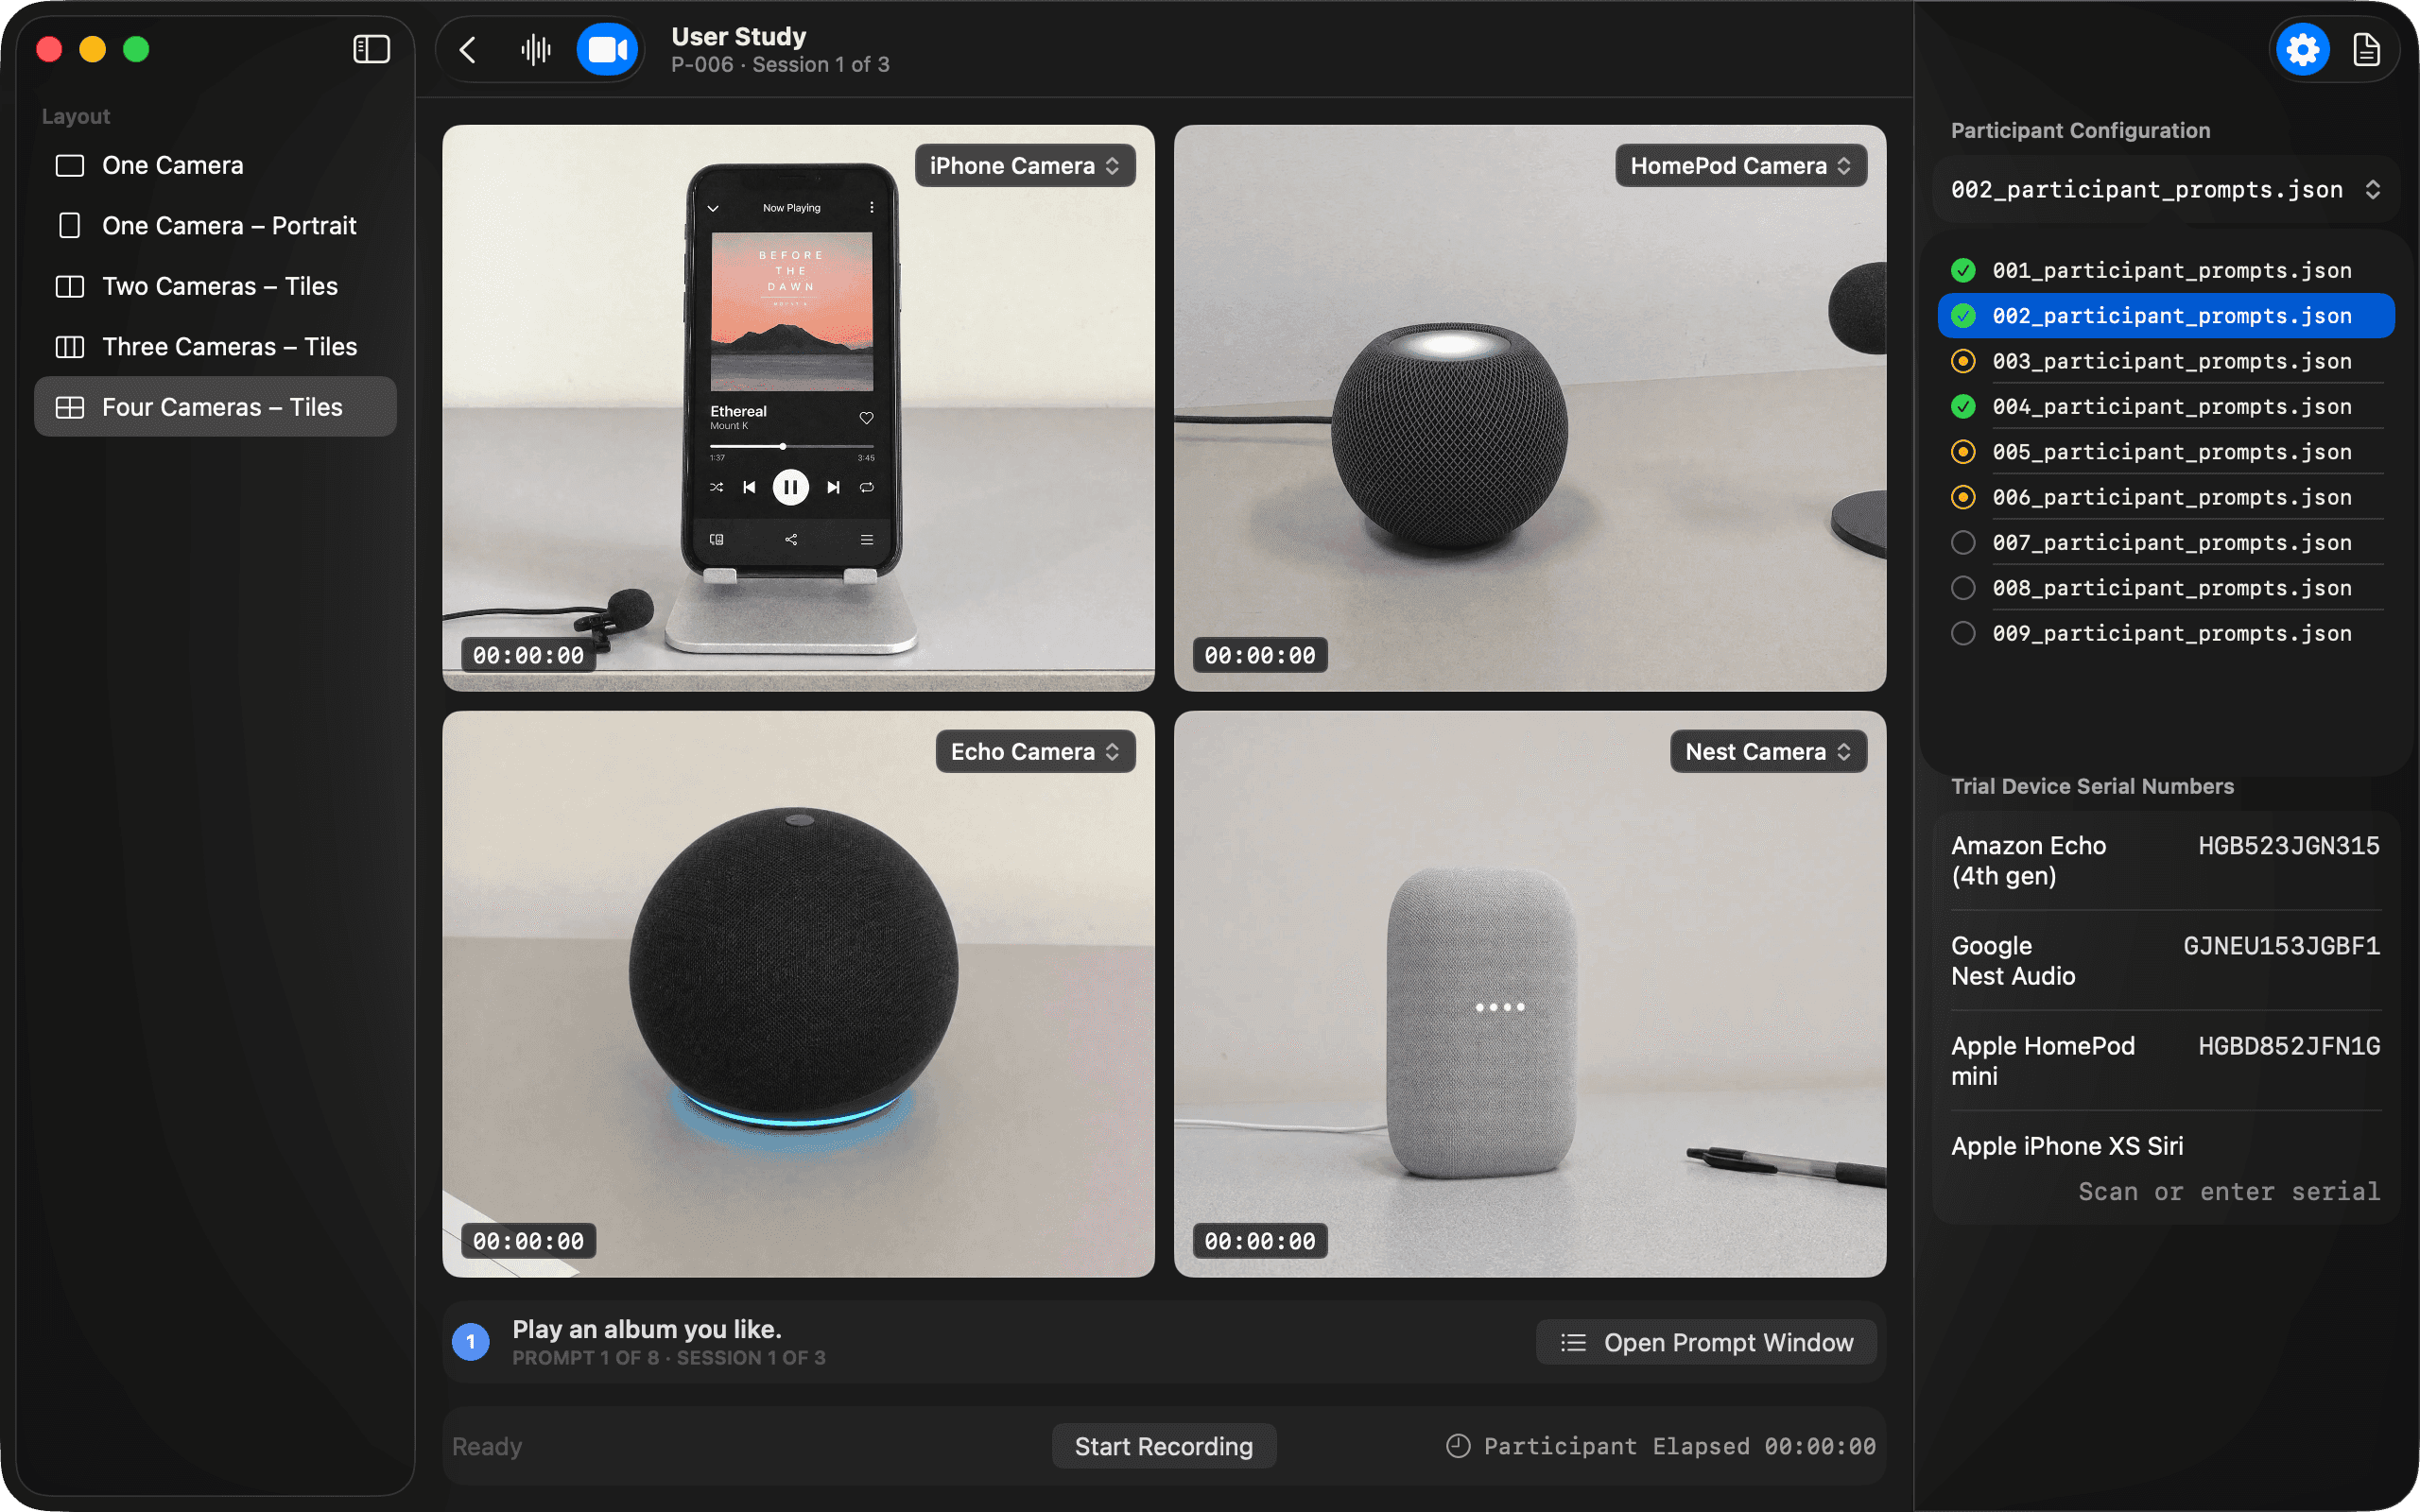Image resolution: width=2420 pixels, height=1512 pixels.
Task: Click empty status circle for 009_participant_prompts.json
Action: click(x=1963, y=633)
